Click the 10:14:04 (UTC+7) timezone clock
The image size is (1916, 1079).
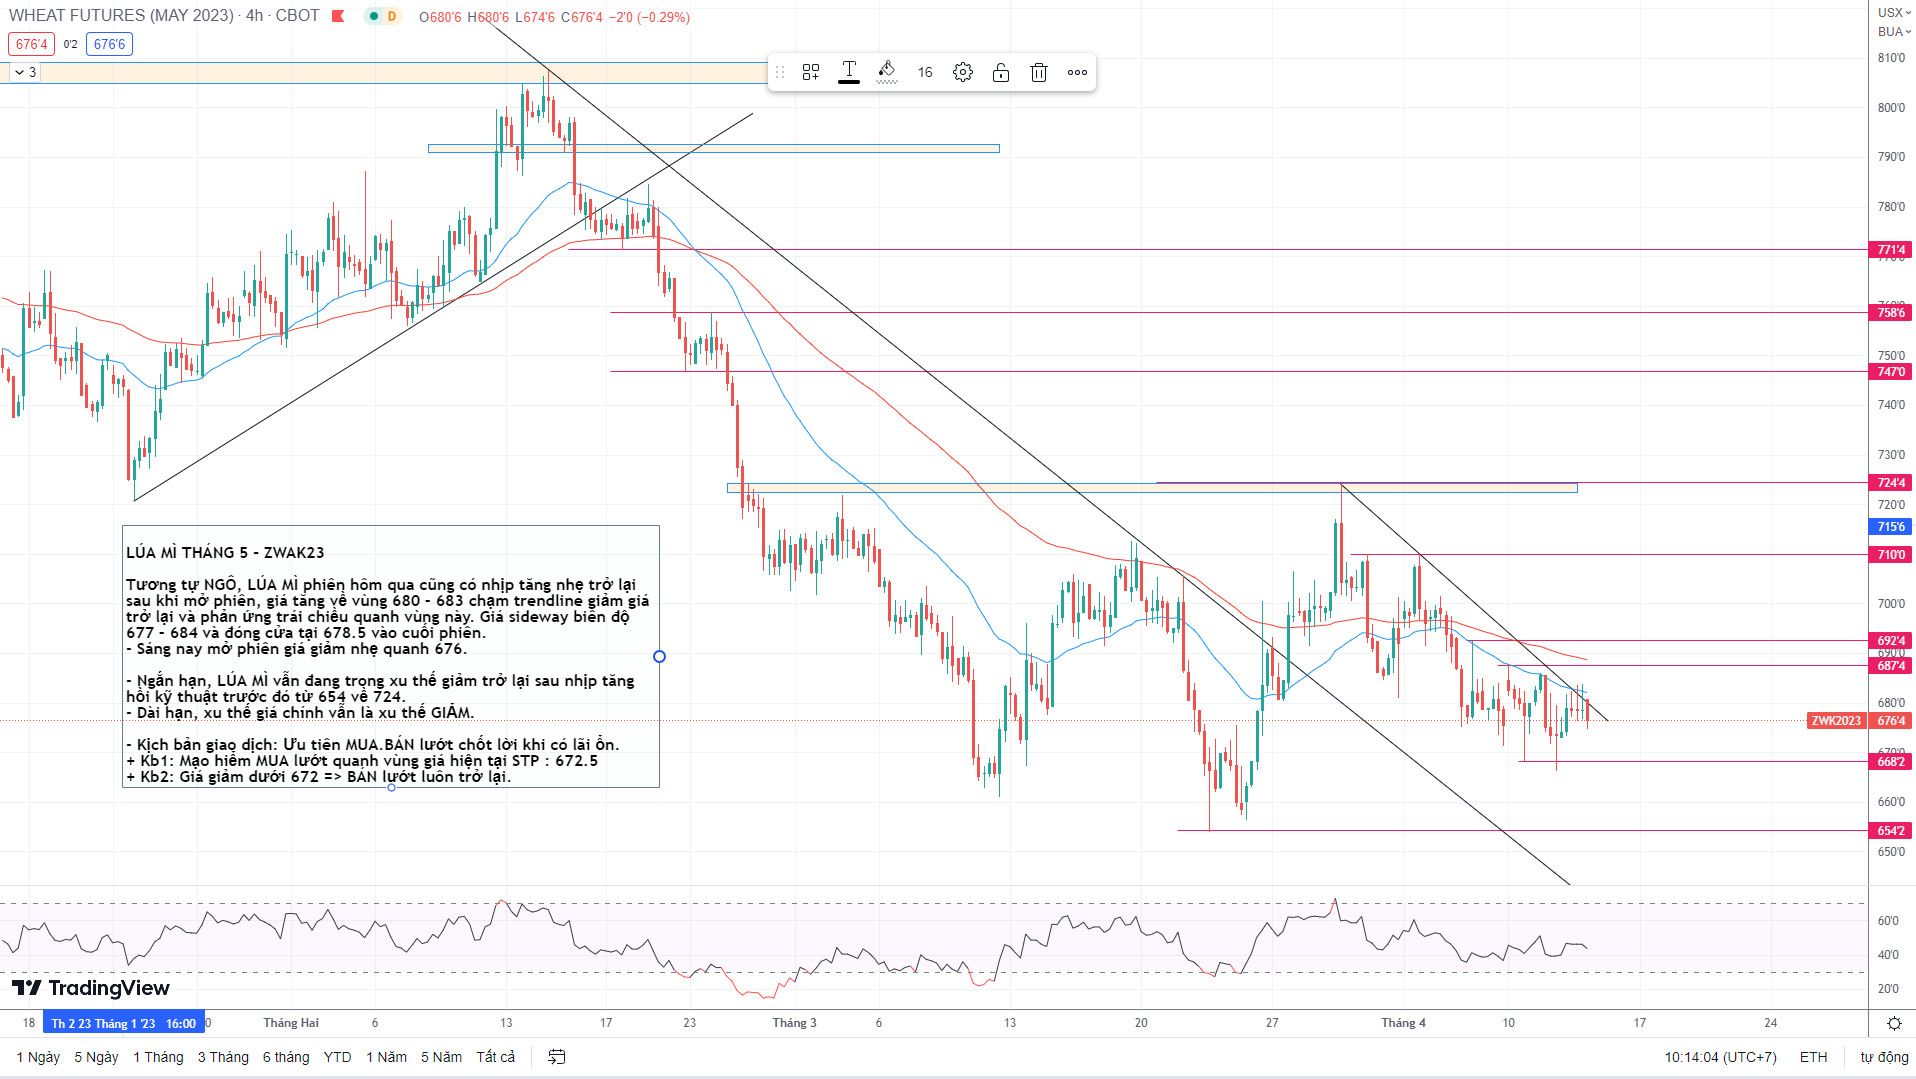point(1720,1057)
